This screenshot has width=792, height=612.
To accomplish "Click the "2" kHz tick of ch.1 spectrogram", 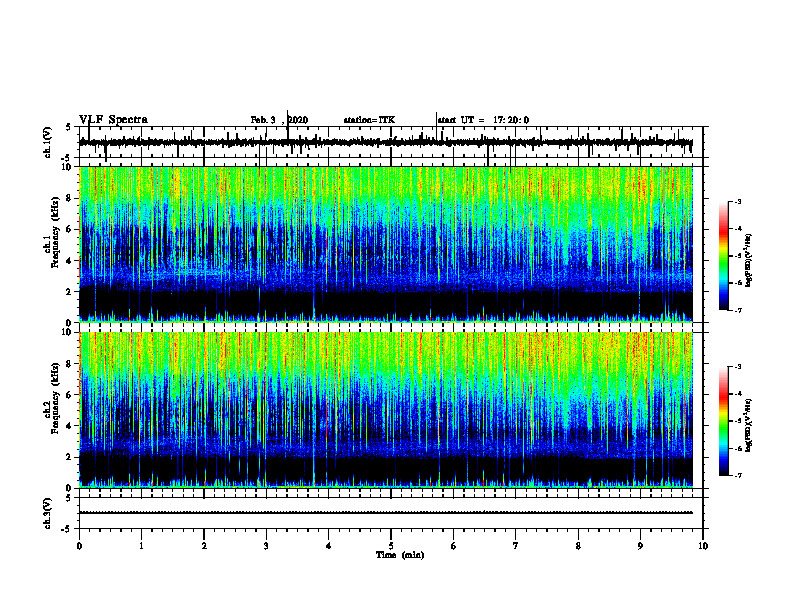I will 69,292.
